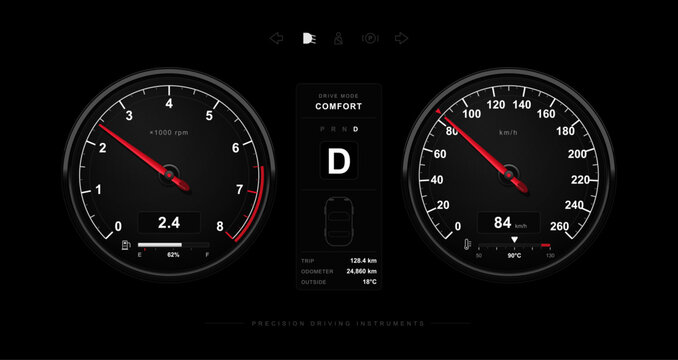678x360 pixels.
Task: Click the trip value 128.4 km
Action: coord(363,261)
